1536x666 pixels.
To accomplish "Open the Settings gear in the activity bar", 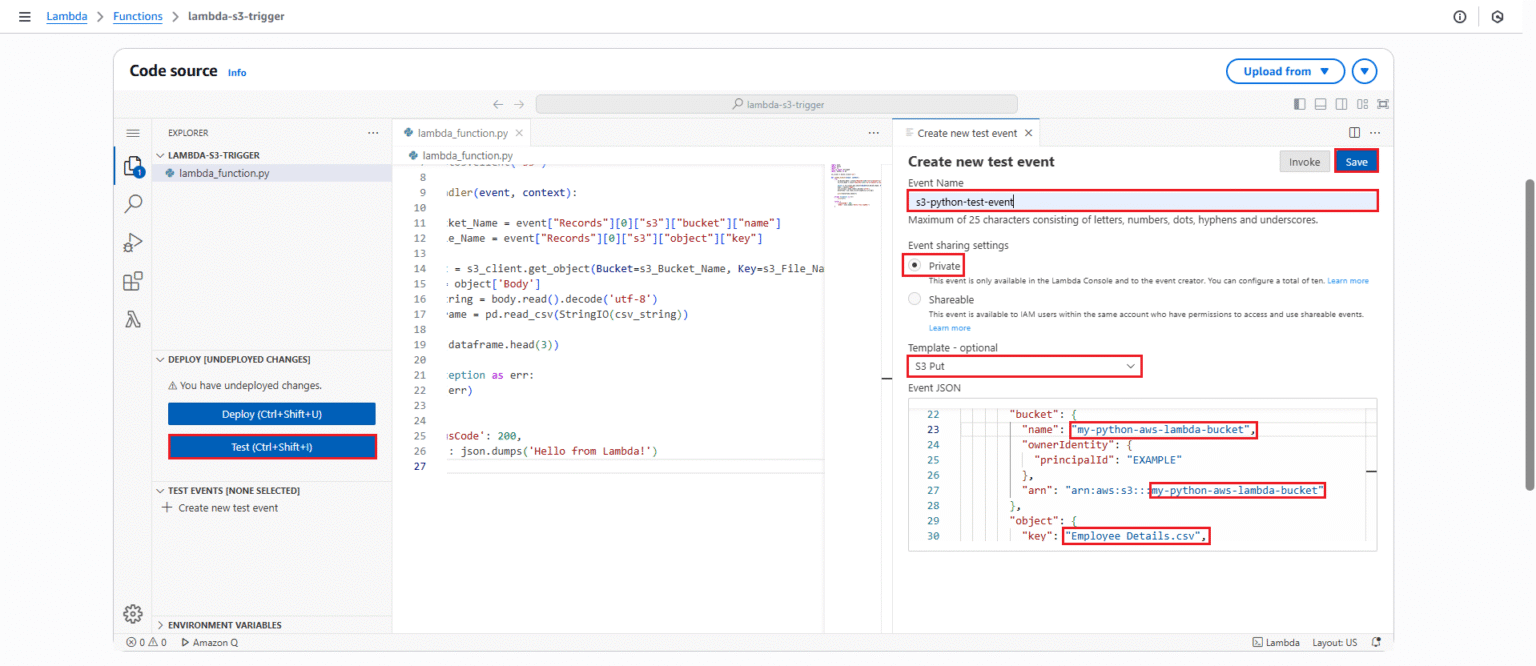I will [133, 614].
